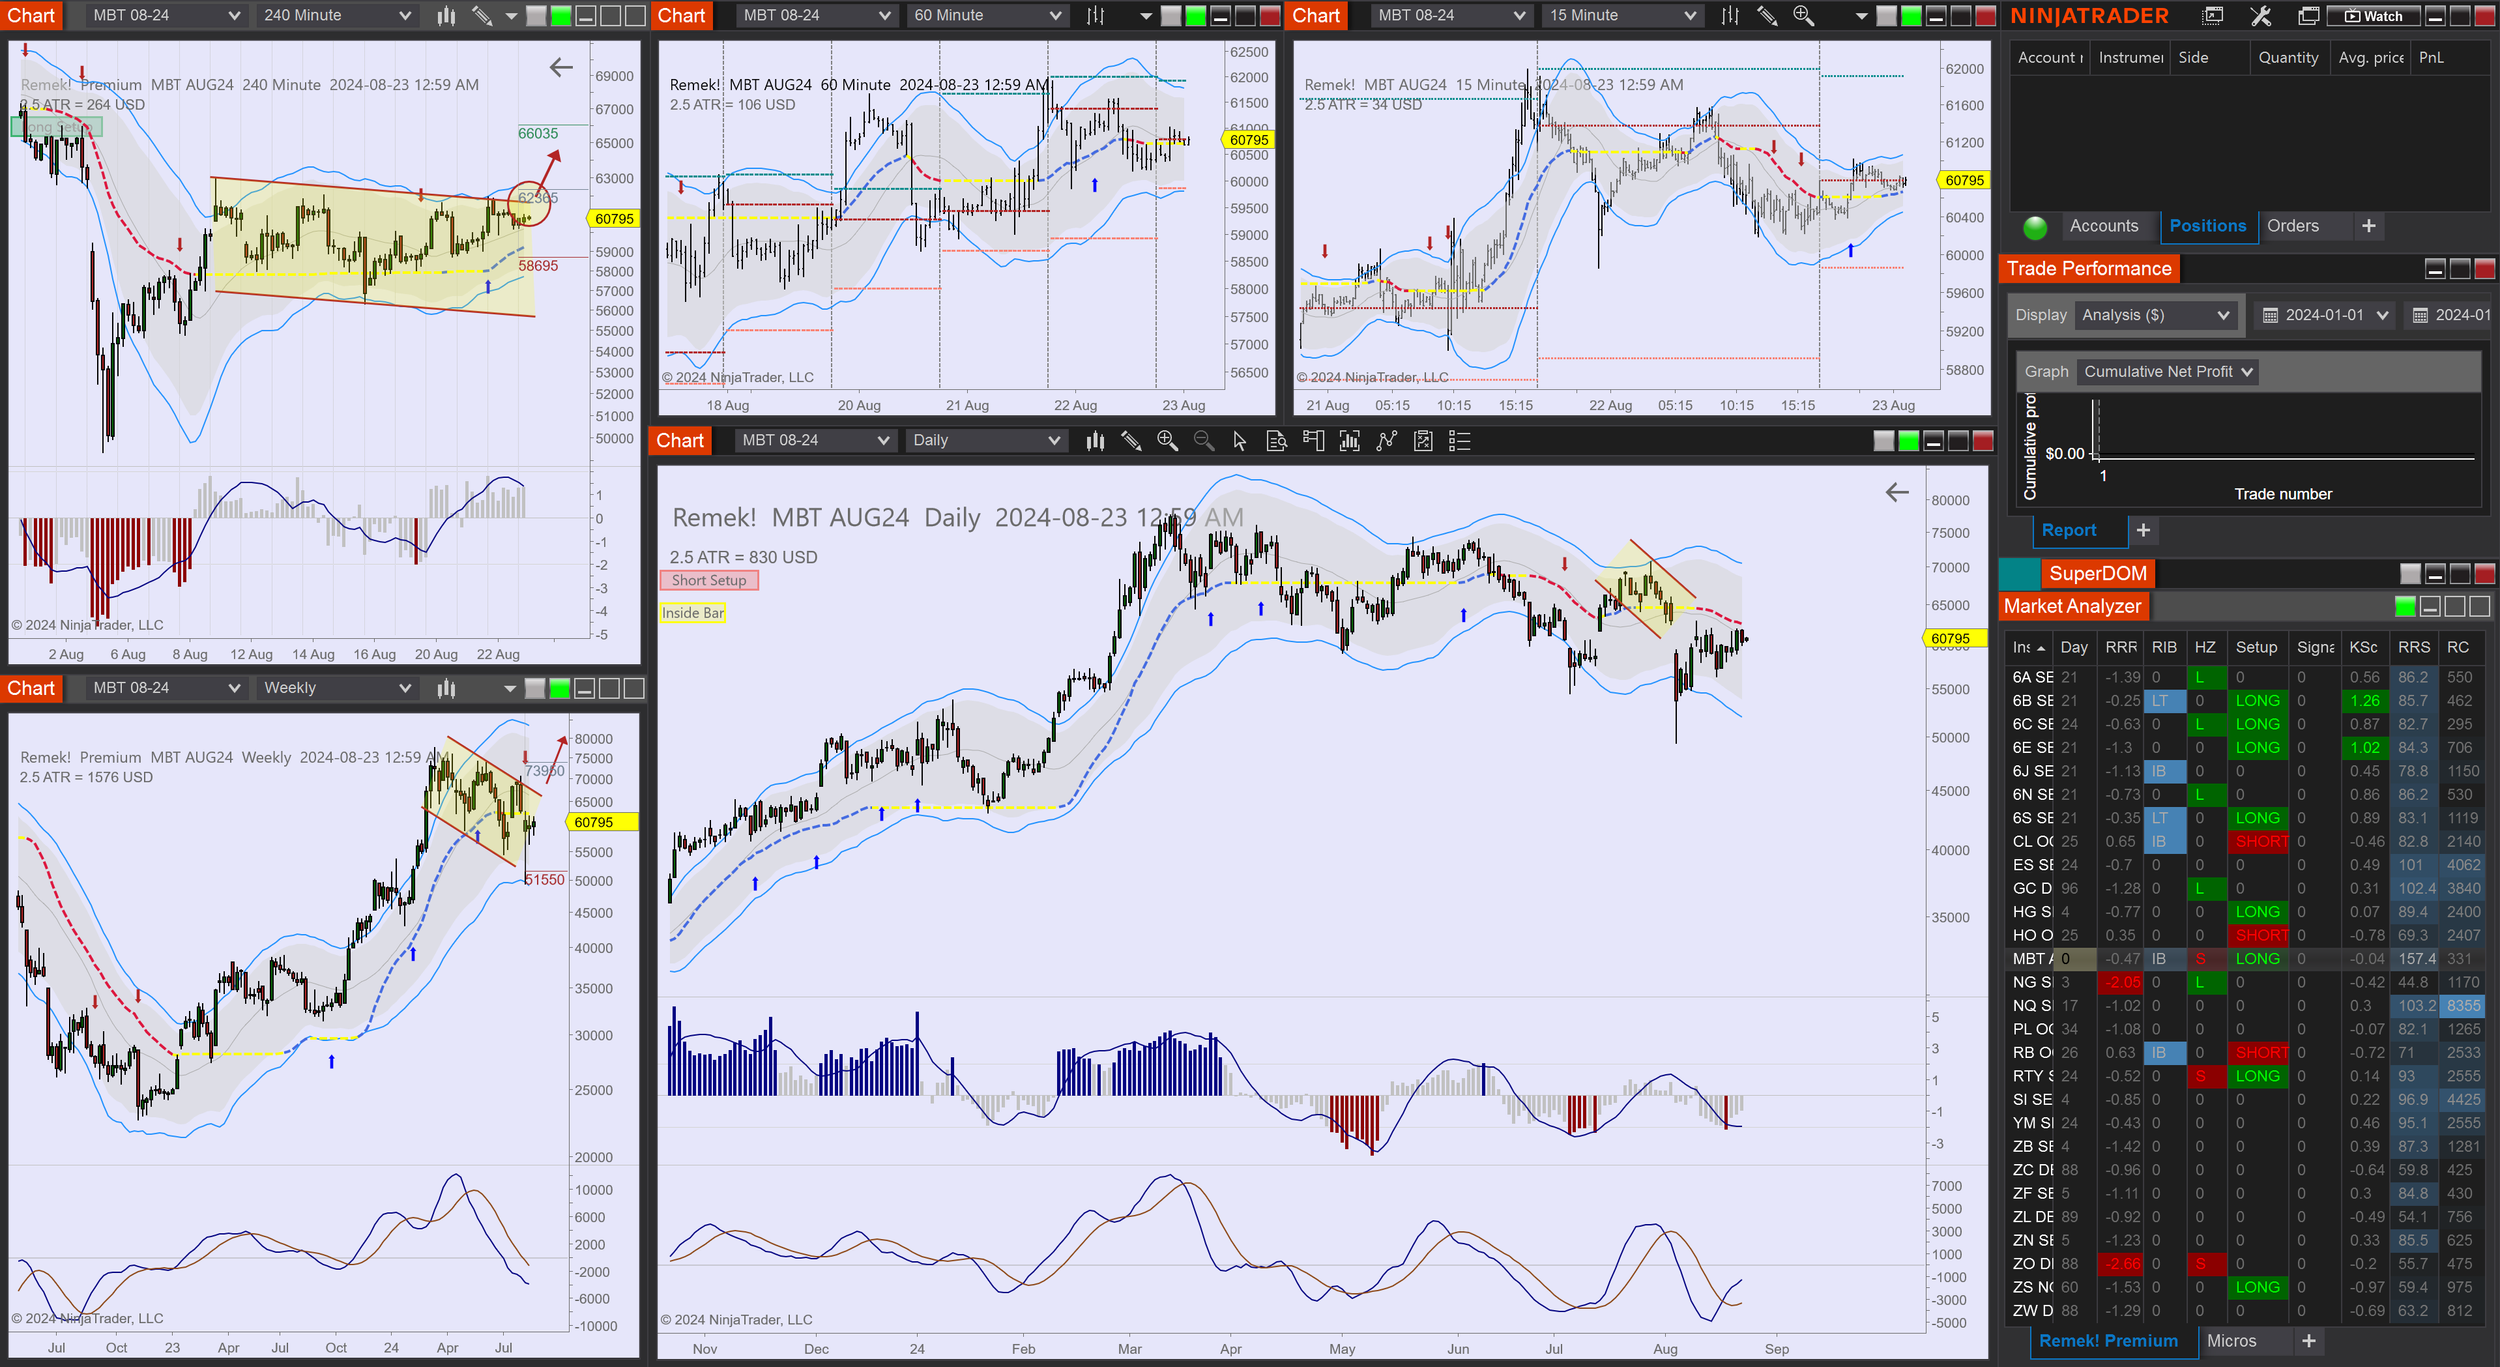This screenshot has width=2500, height=1367.
Task: Open the Cumulative Net Profit graph dropdown
Action: pyautogui.click(x=2167, y=372)
